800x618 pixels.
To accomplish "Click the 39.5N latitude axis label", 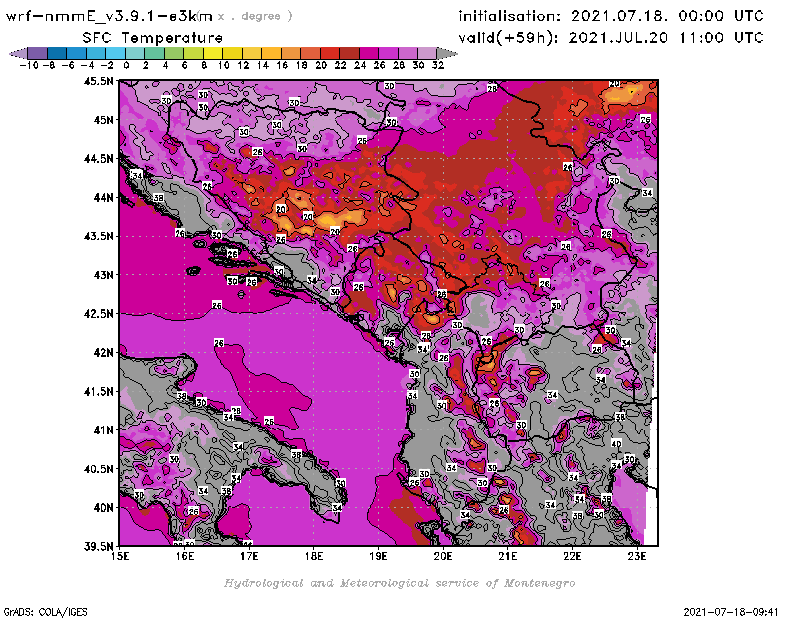I will [x=98, y=547].
